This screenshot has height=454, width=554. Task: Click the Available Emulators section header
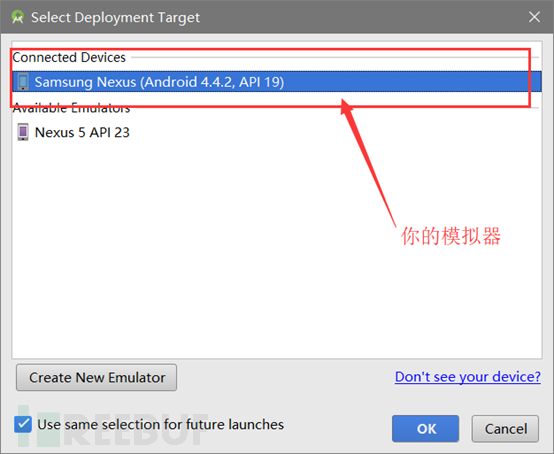pos(71,108)
